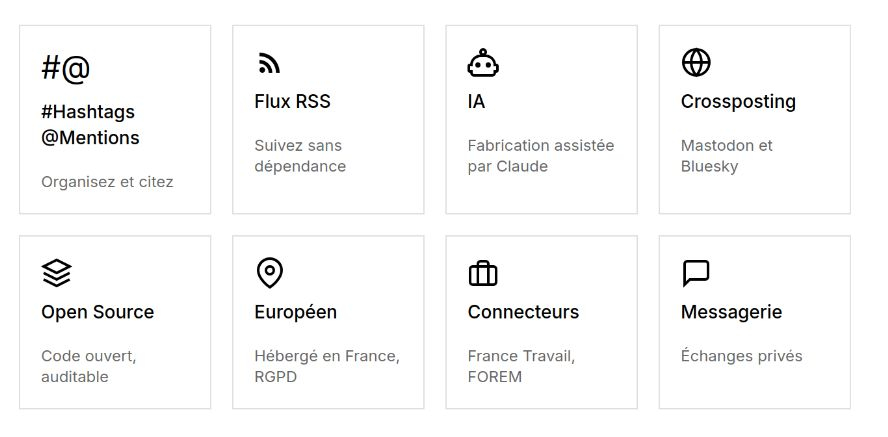
Task: Click the Européen heading
Action: coord(295,312)
